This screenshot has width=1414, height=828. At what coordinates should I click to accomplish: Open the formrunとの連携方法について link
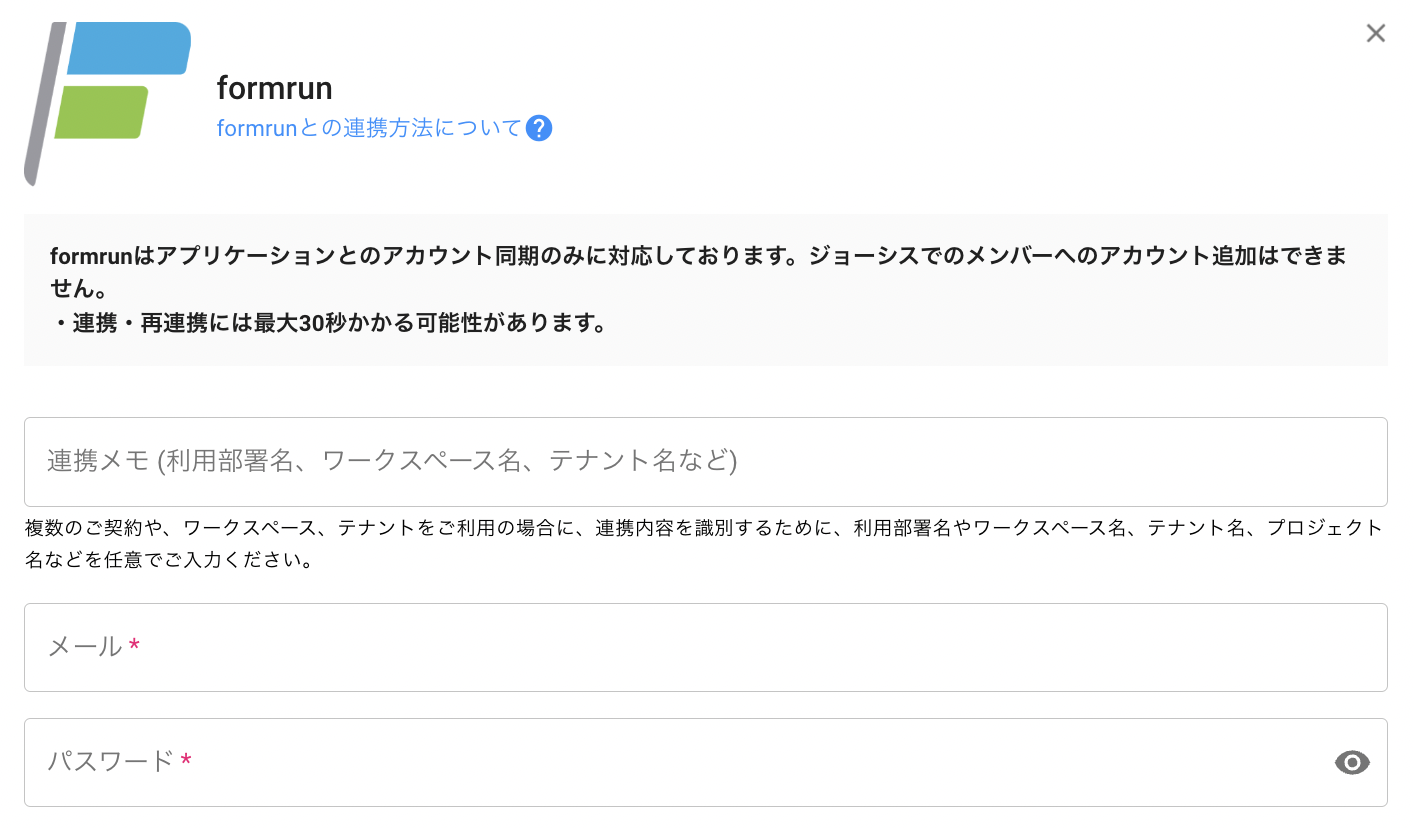tap(369, 128)
